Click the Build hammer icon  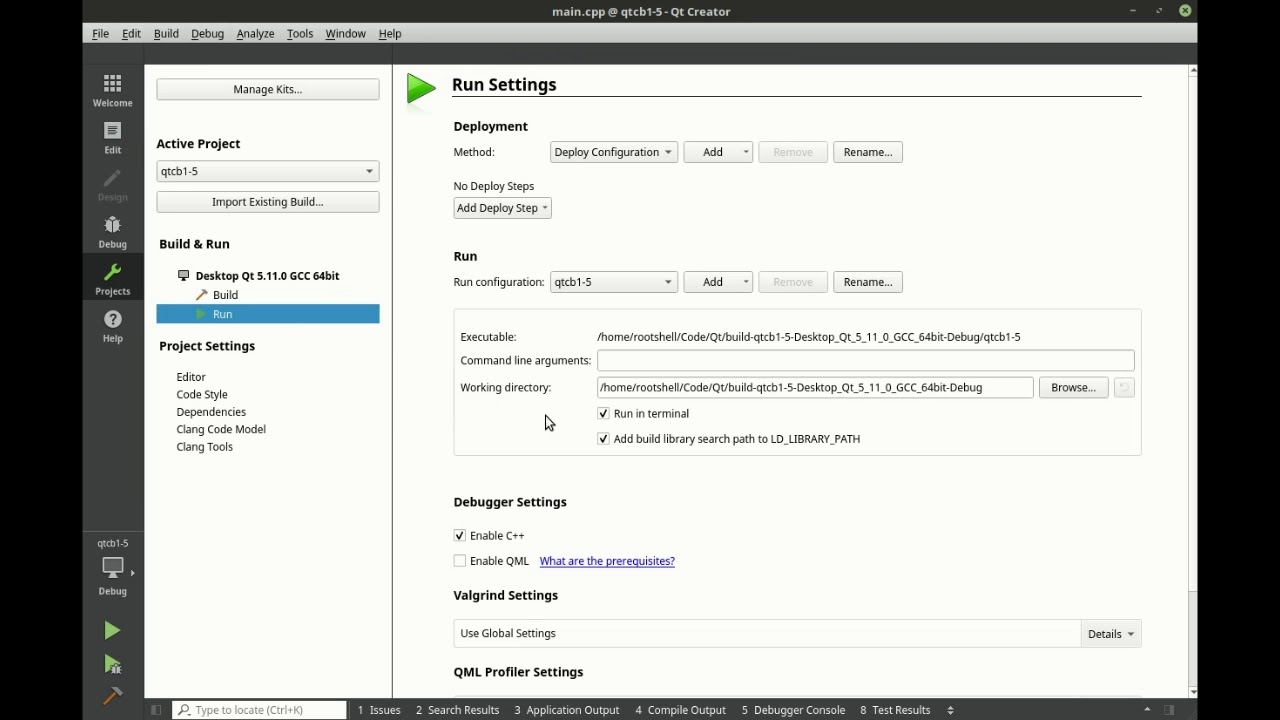[112, 695]
